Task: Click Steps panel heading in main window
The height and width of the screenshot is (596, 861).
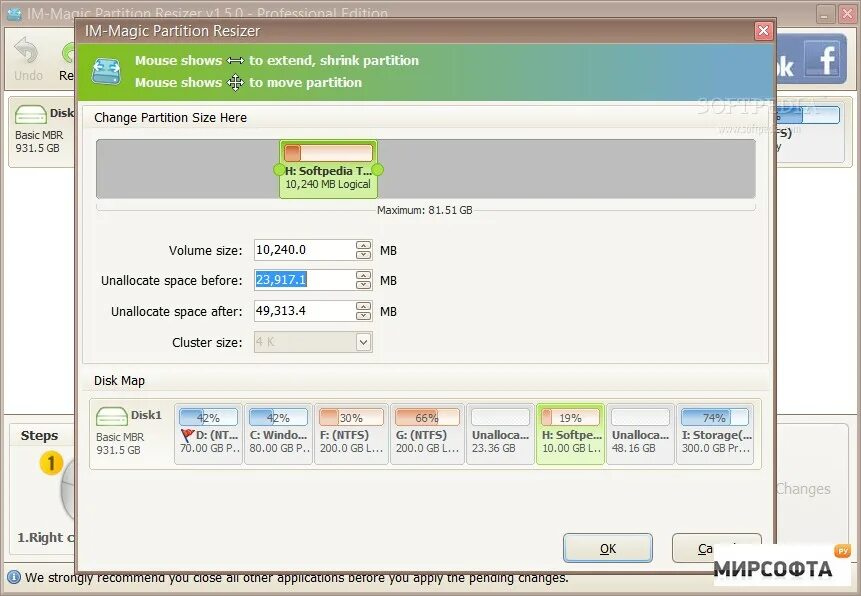Action: pyautogui.click(x=39, y=436)
